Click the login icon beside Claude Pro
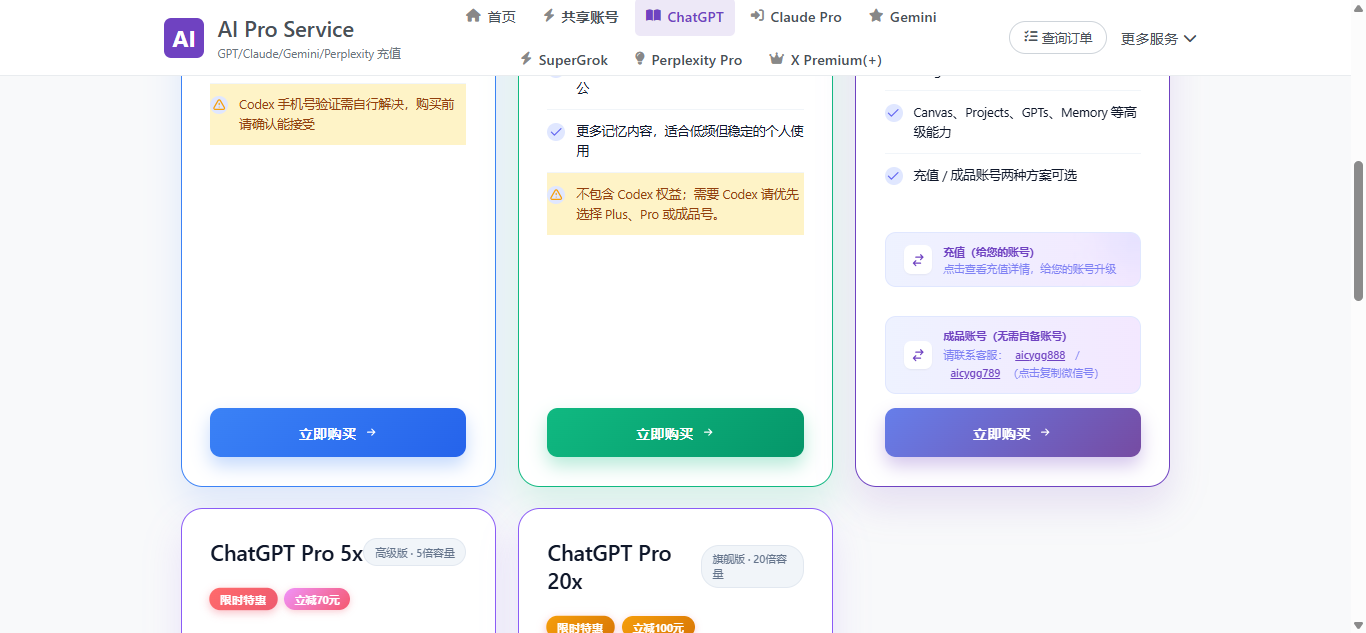The width and height of the screenshot is (1366, 633). click(x=757, y=16)
